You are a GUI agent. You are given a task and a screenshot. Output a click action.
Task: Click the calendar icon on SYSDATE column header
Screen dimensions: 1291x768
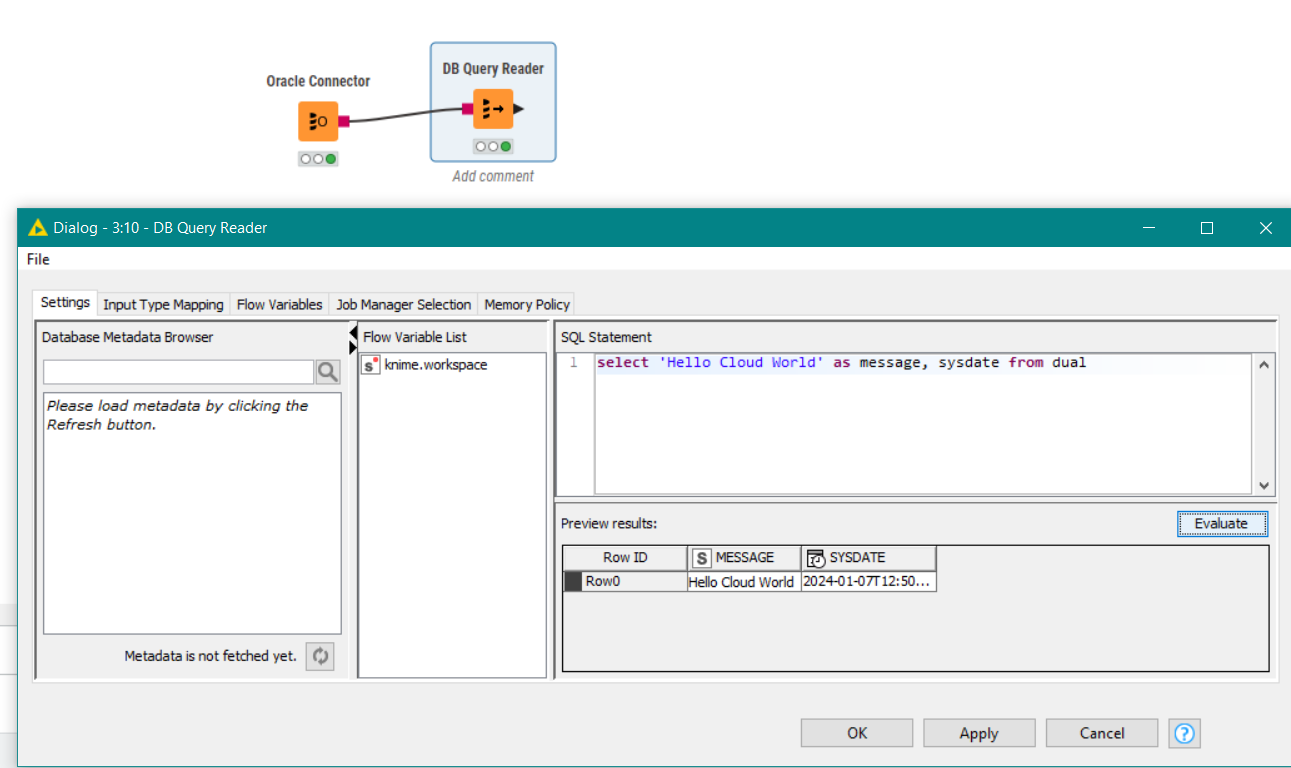coord(814,557)
